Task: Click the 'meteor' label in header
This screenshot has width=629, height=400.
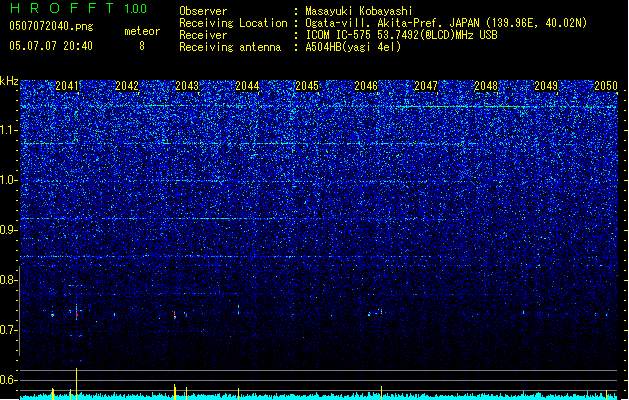Action: (x=142, y=31)
